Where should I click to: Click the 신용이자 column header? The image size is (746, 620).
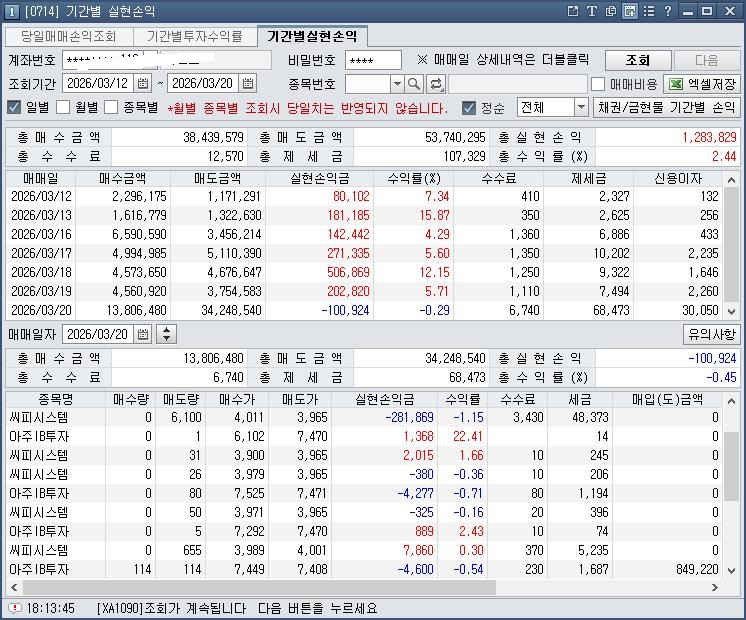point(678,178)
